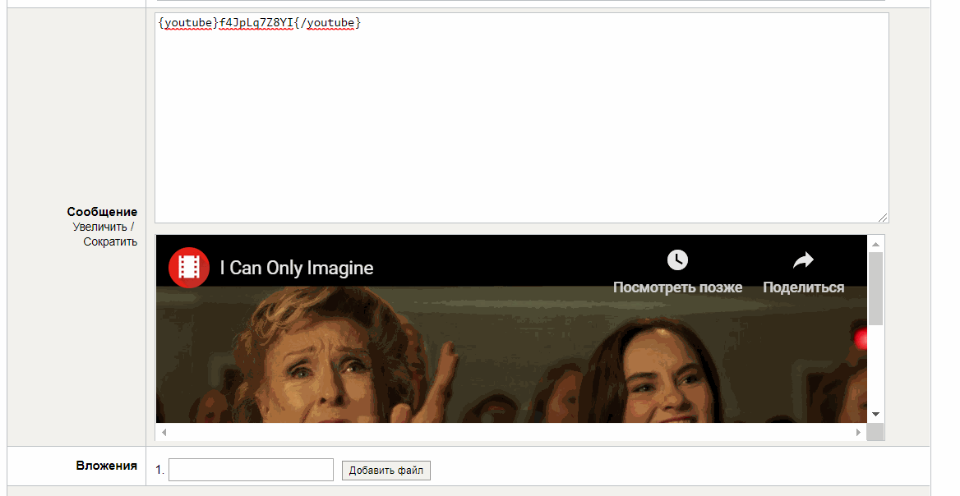Click the Посмотреть позже label

(x=678, y=287)
